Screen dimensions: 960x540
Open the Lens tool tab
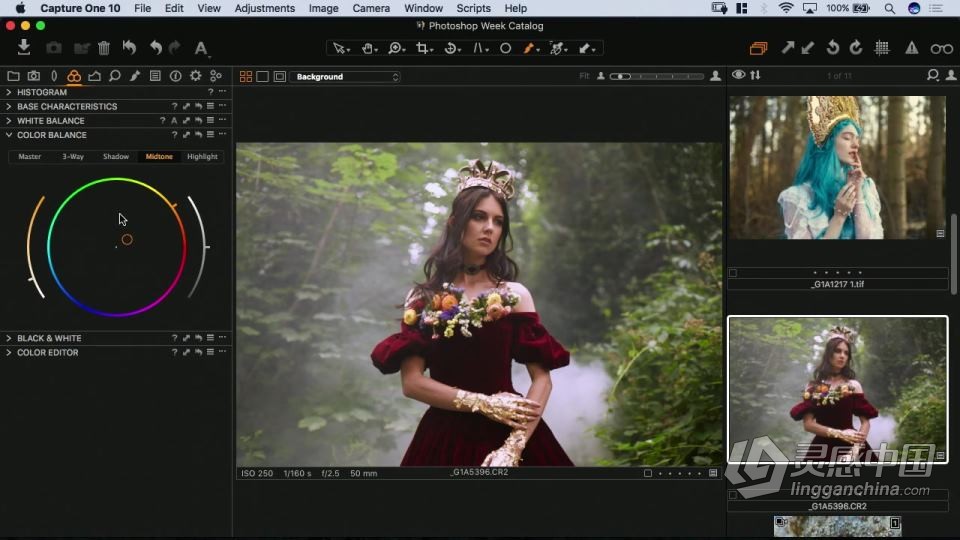(54, 76)
